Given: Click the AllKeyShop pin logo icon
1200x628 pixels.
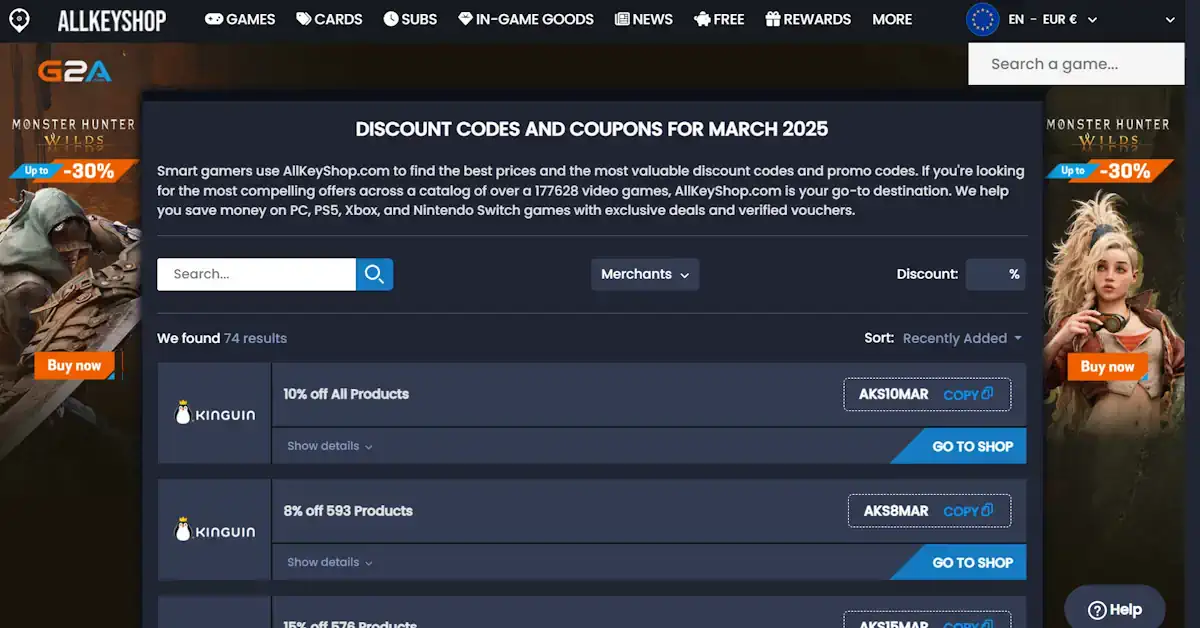Looking at the screenshot, I should click(18, 20).
